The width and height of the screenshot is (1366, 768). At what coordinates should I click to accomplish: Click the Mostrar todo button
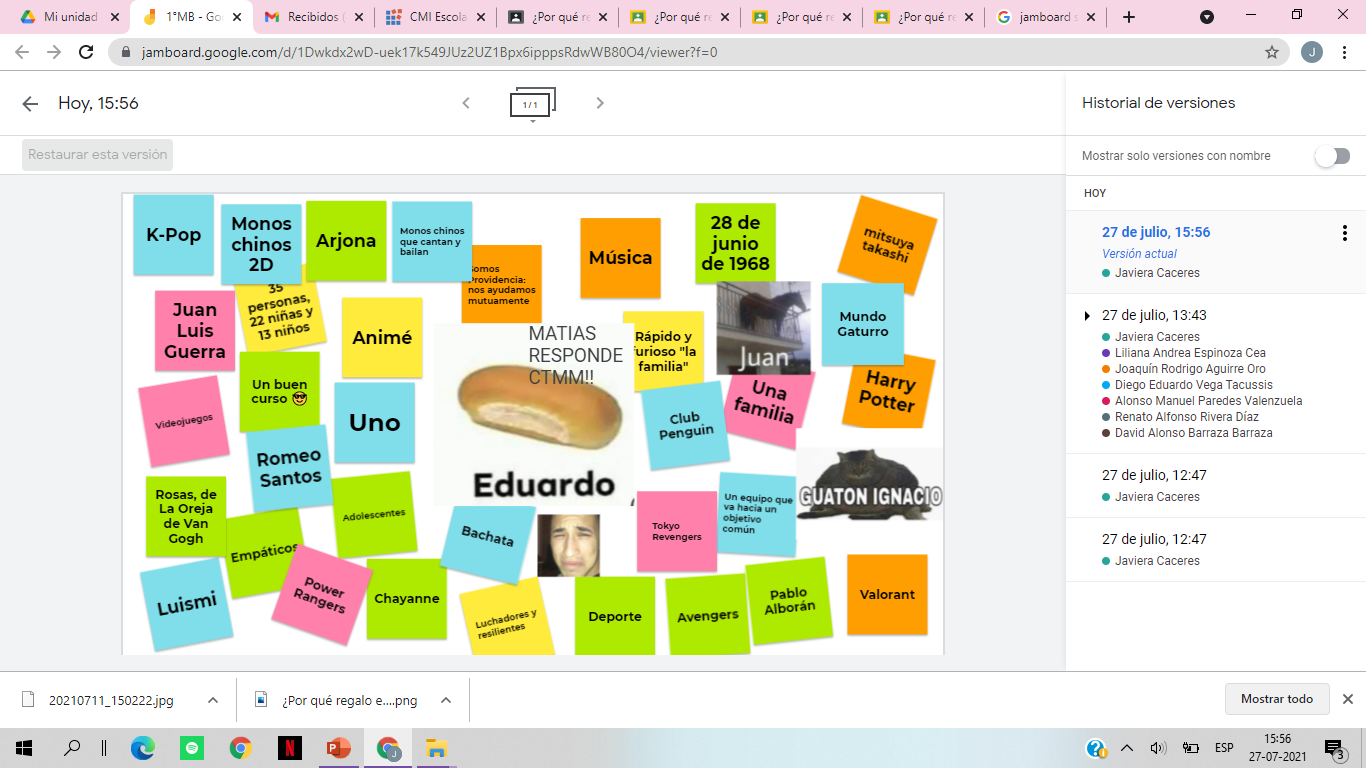(x=1277, y=699)
